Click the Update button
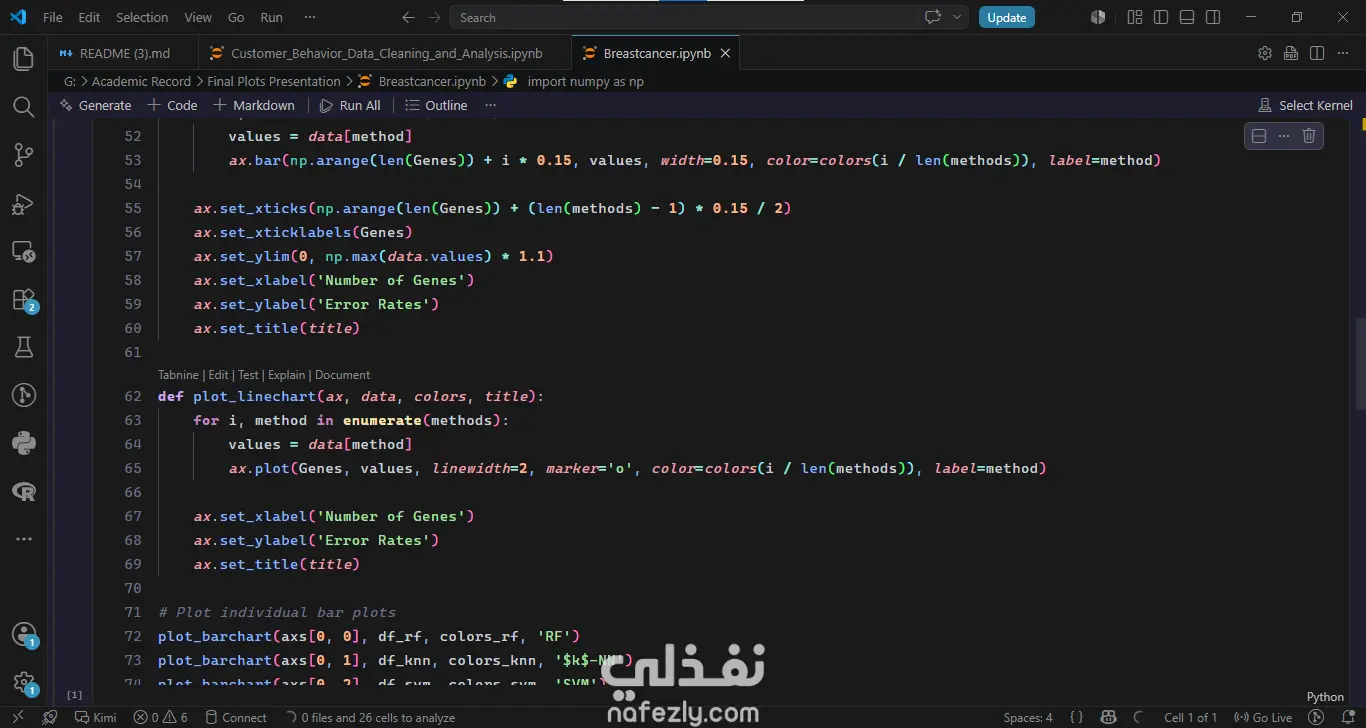1366x728 pixels. pos(1006,17)
